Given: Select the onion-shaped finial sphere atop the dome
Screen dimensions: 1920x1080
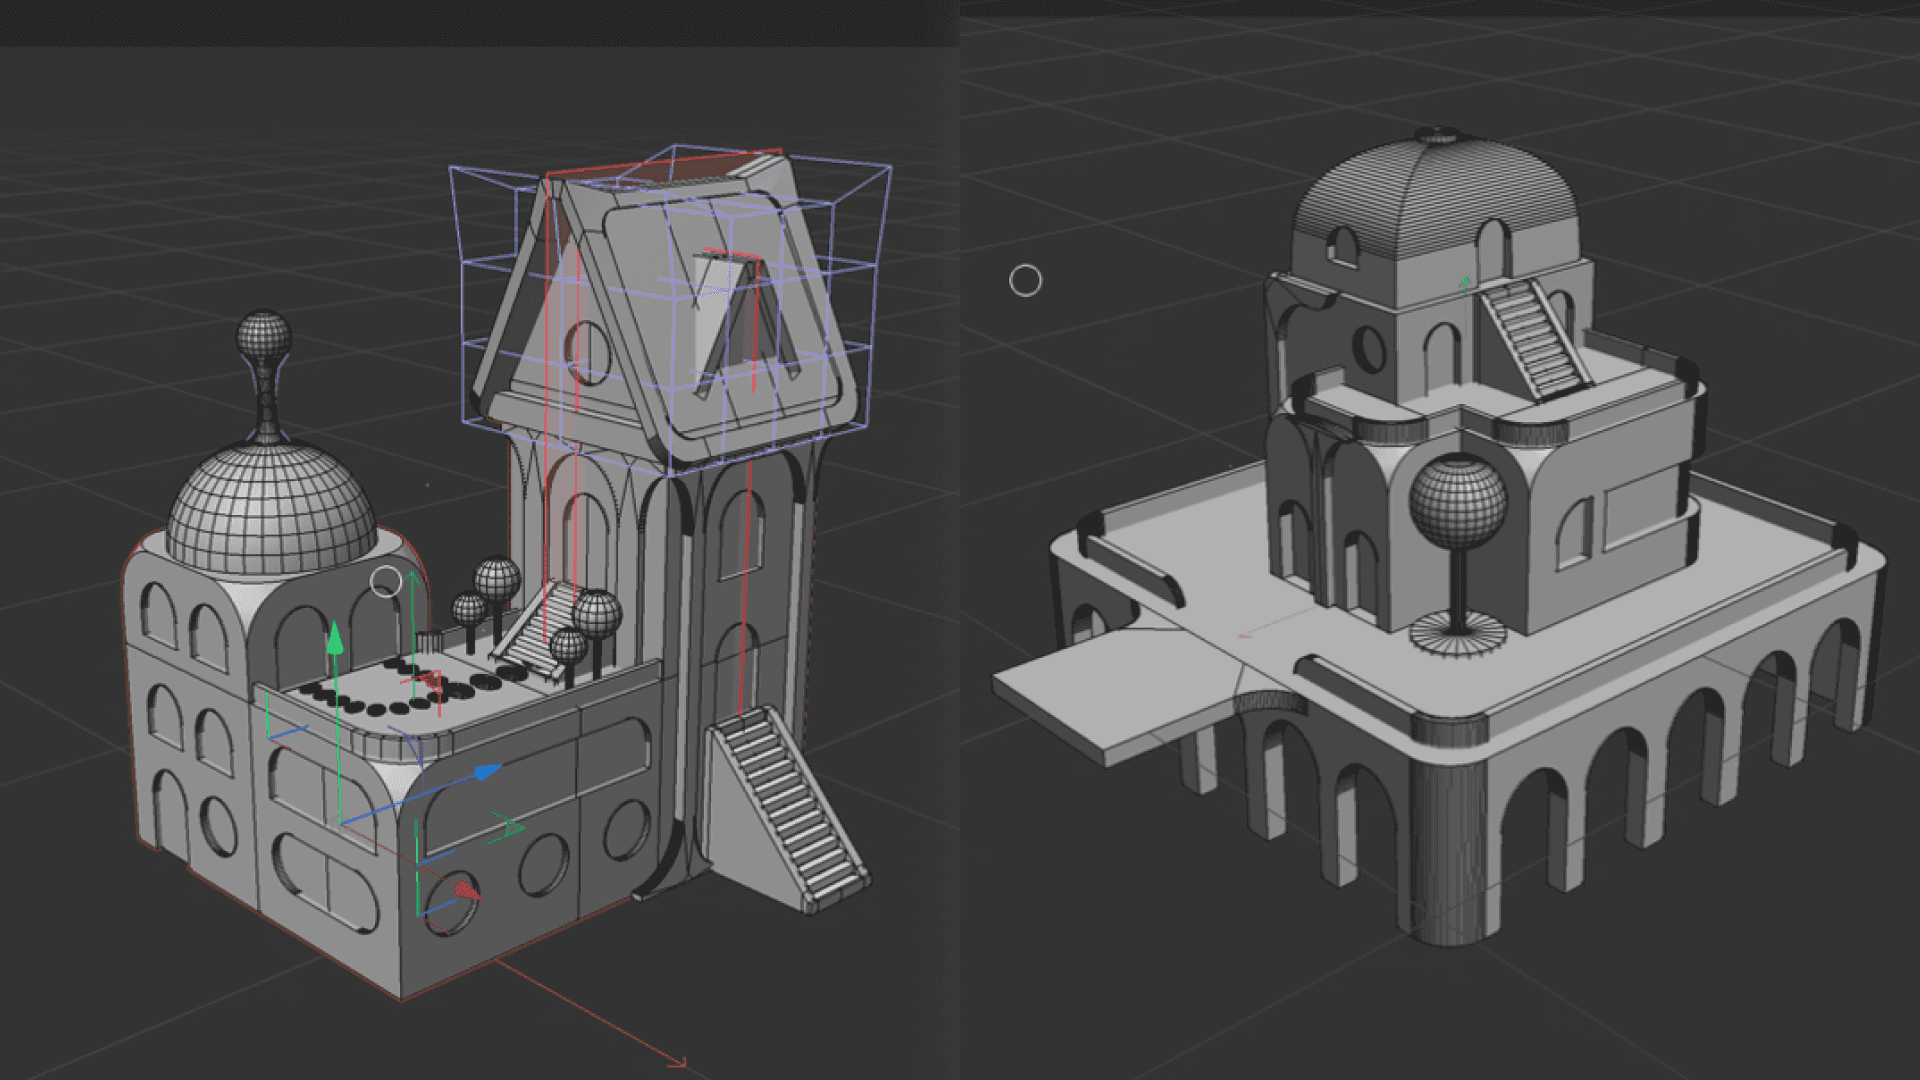Looking at the screenshot, I should [x=264, y=335].
